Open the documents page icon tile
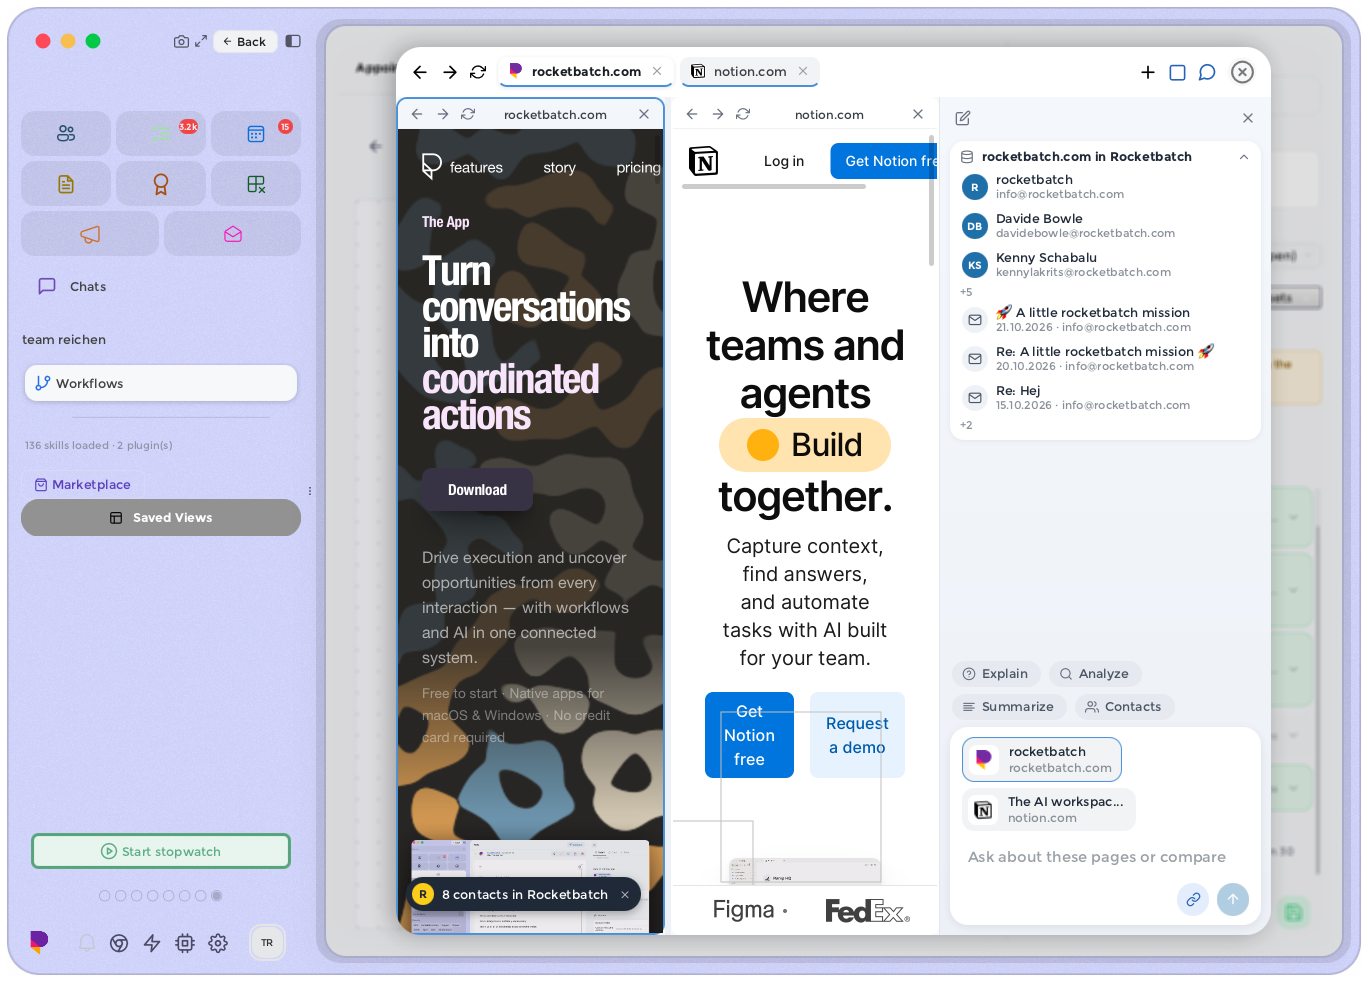 66,184
